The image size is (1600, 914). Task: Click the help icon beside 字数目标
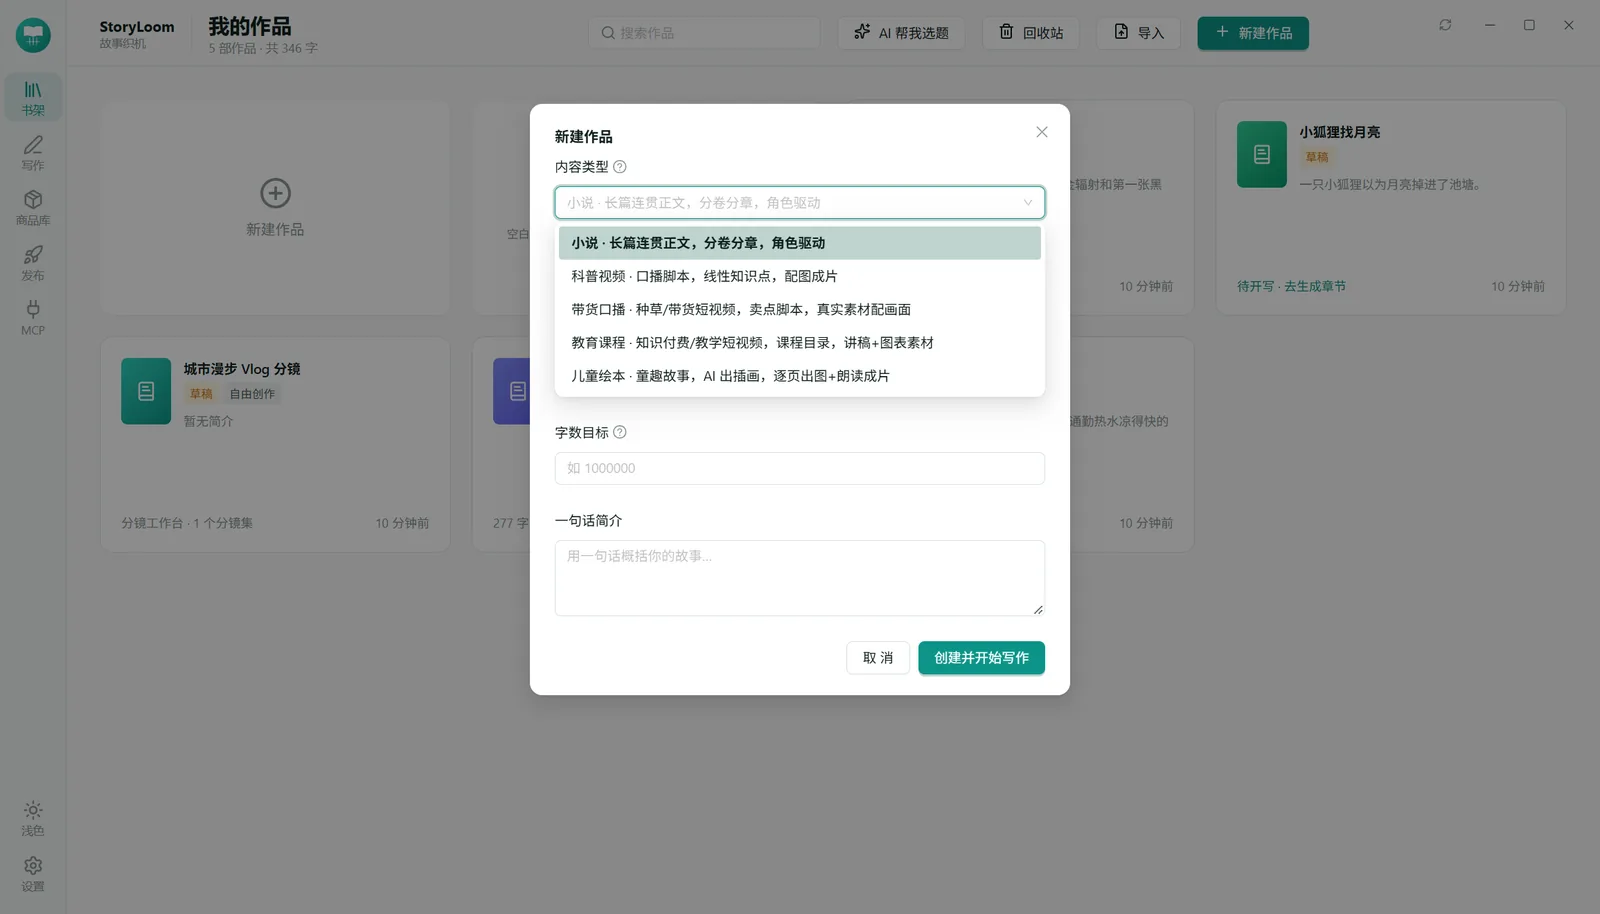pos(620,432)
